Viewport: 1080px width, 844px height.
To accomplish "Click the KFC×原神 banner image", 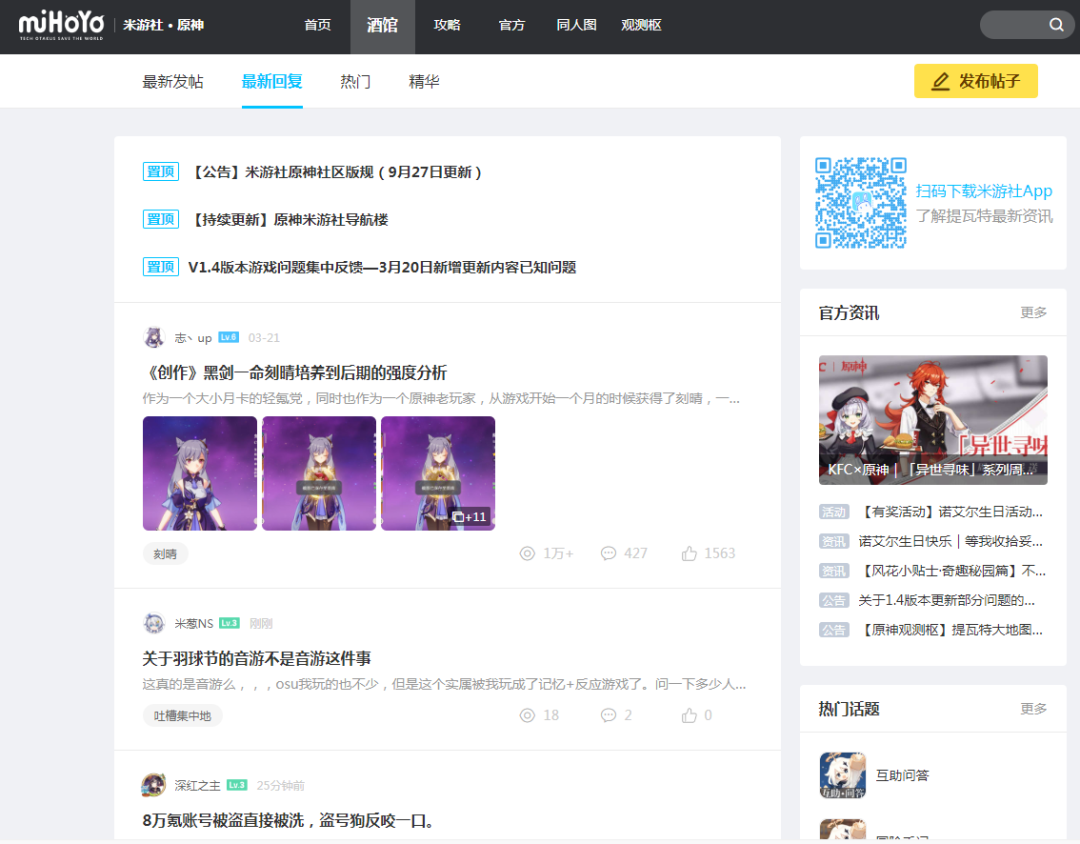I will [933, 420].
